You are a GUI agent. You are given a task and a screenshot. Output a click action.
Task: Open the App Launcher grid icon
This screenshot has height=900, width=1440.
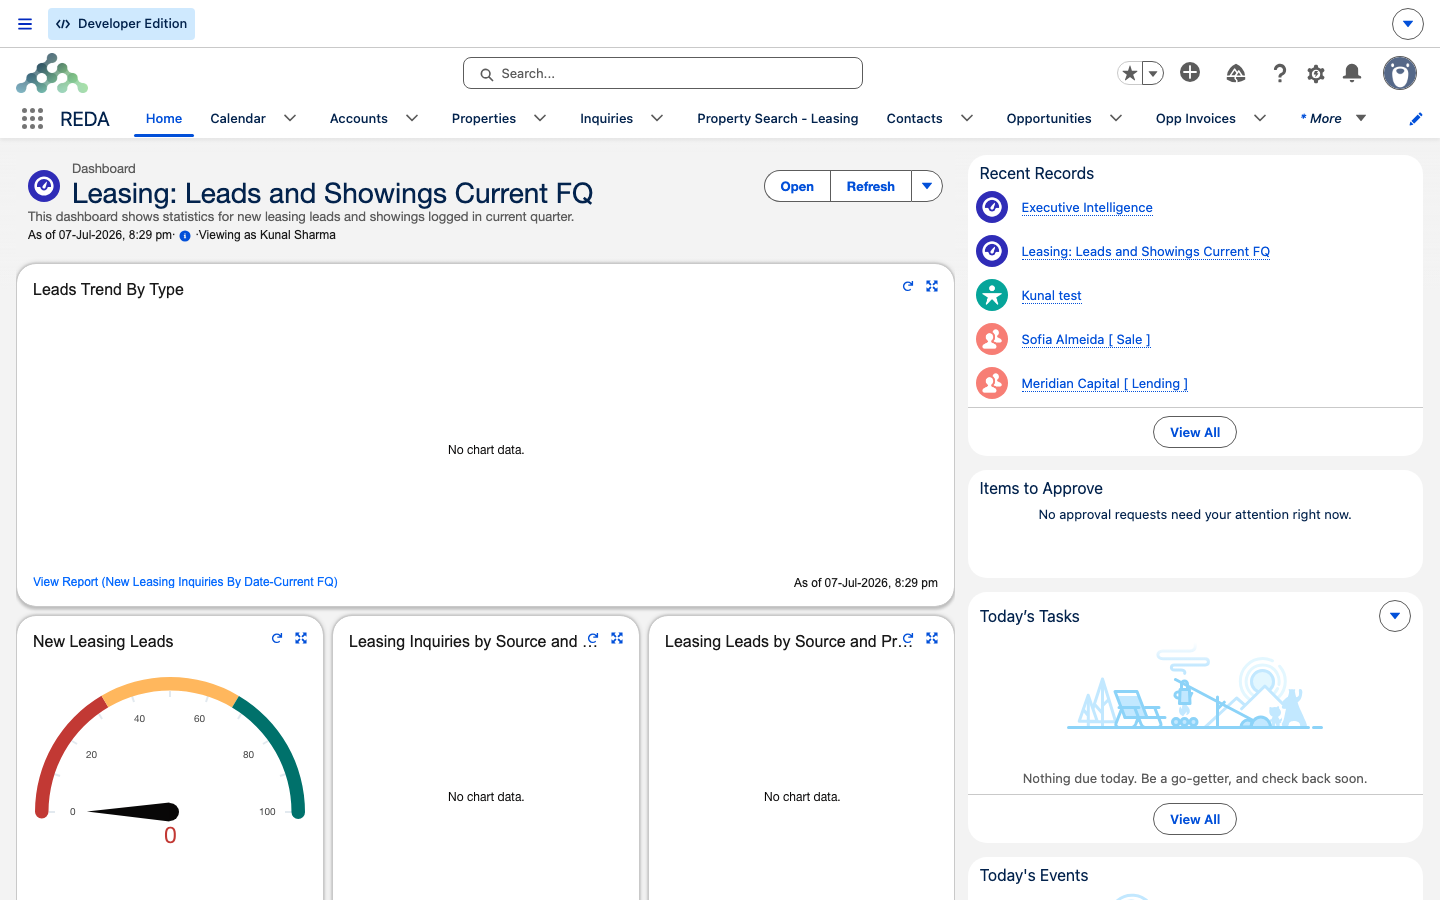click(32, 119)
